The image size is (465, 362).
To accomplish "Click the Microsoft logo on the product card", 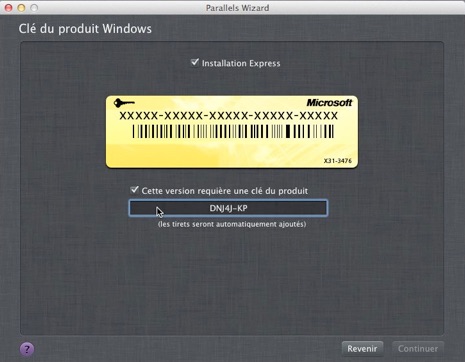I will pos(329,103).
